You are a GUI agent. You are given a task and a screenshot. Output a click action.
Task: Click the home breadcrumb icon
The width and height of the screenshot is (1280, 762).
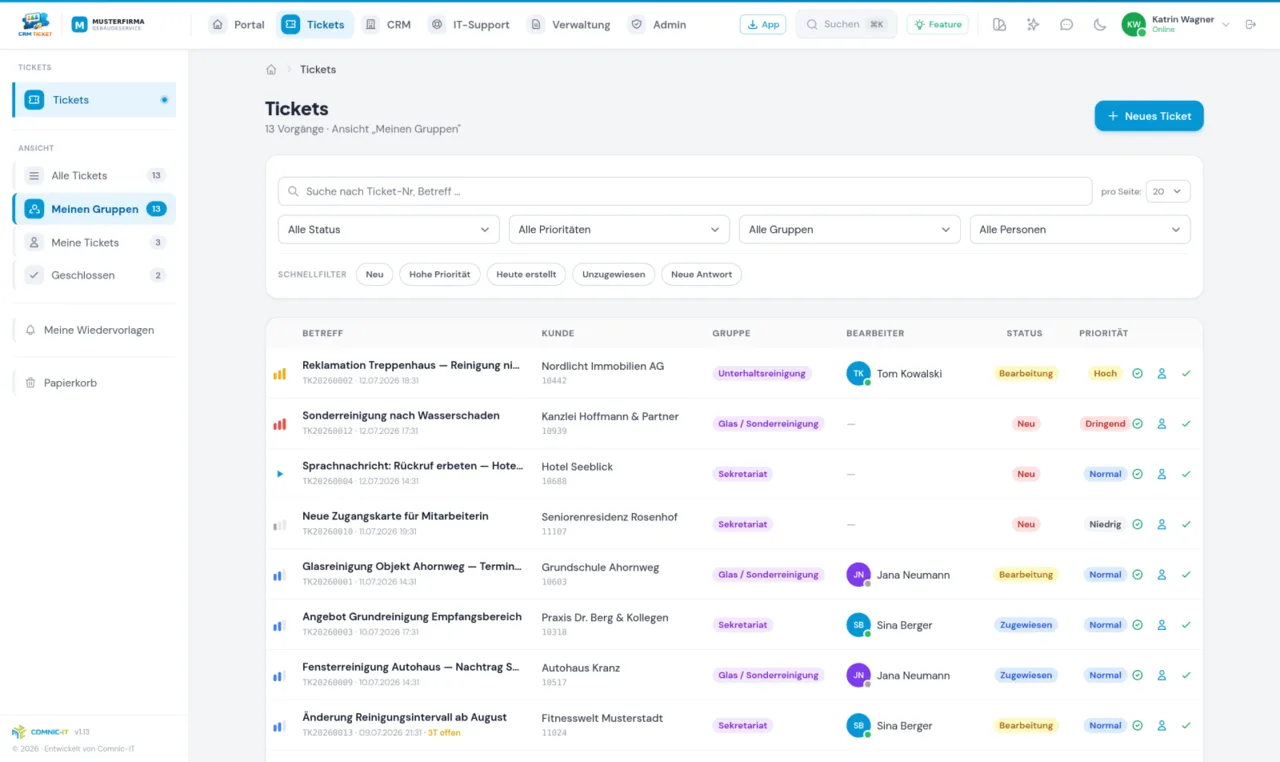coord(271,69)
